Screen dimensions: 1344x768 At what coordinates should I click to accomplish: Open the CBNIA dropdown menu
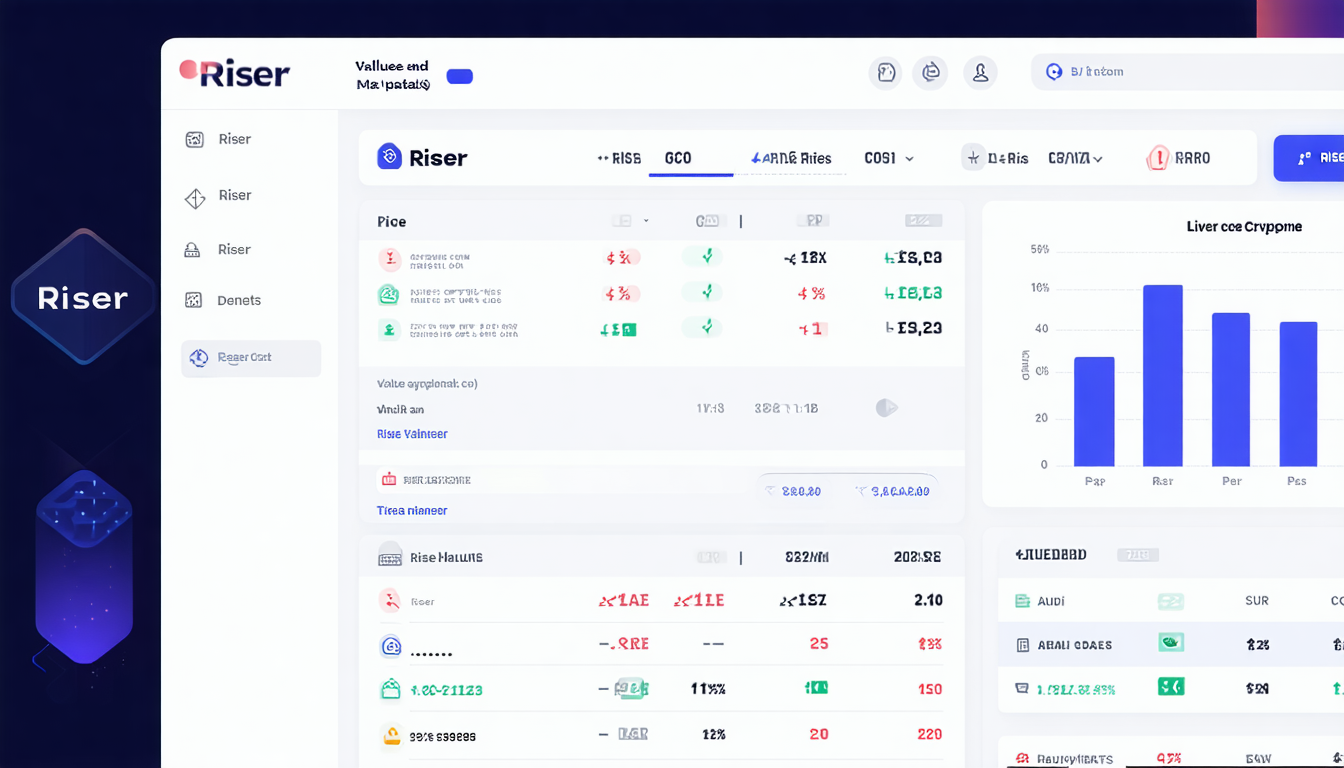pyautogui.click(x=1075, y=158)
